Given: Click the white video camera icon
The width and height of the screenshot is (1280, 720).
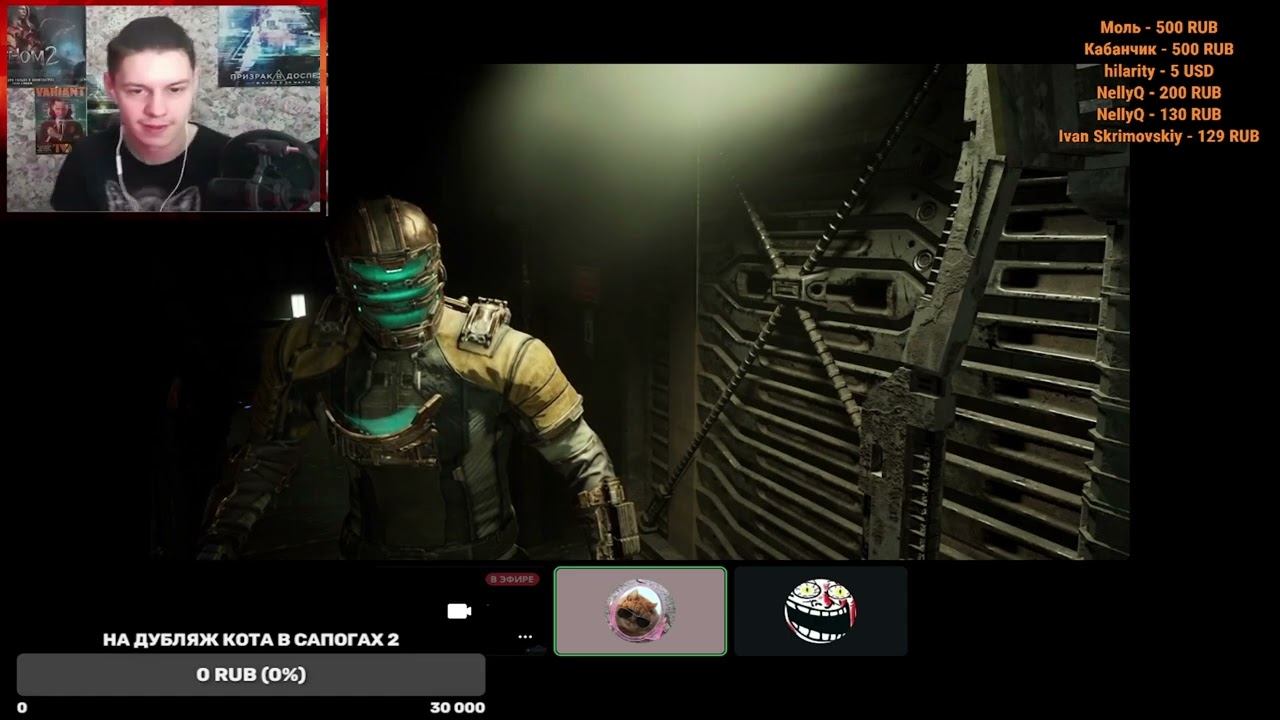Looking at the screenshot, I should (x=459, y=611).
